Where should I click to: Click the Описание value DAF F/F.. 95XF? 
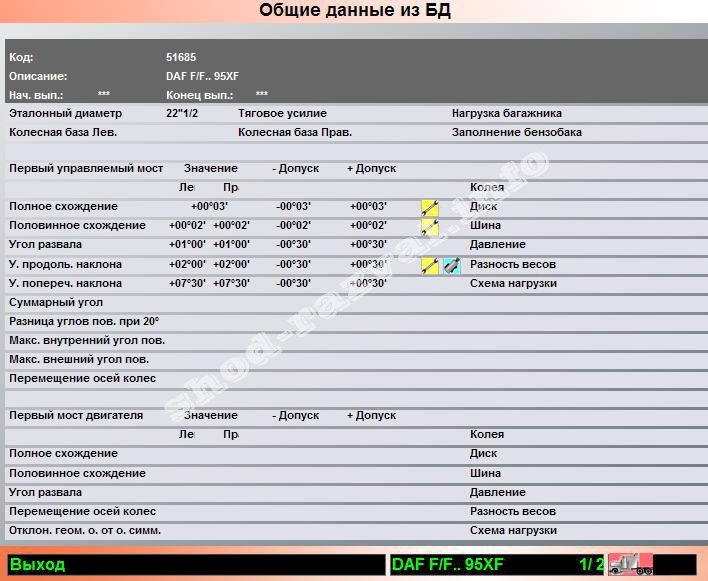tap(202, 77)
